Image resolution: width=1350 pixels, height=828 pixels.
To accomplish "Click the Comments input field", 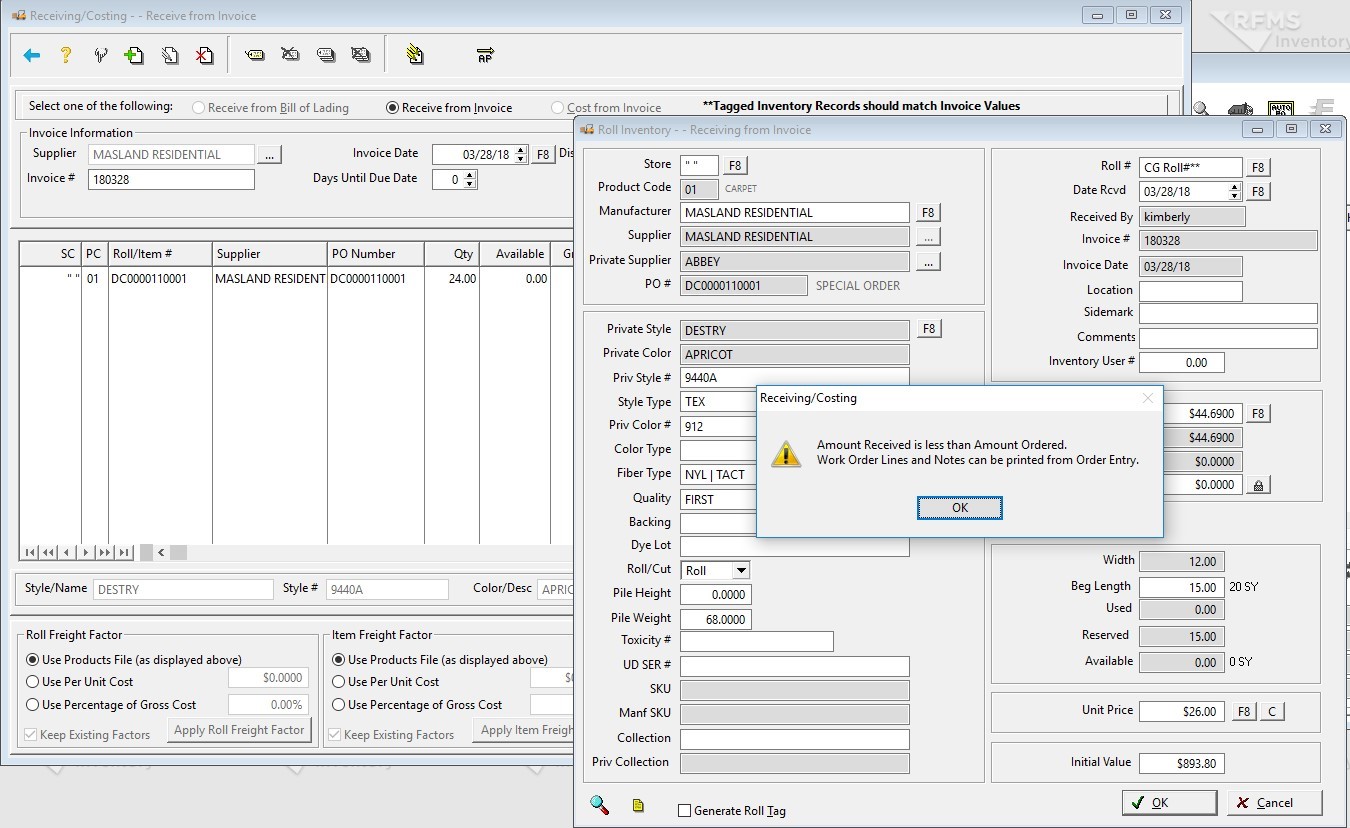I will [1228, 338].
